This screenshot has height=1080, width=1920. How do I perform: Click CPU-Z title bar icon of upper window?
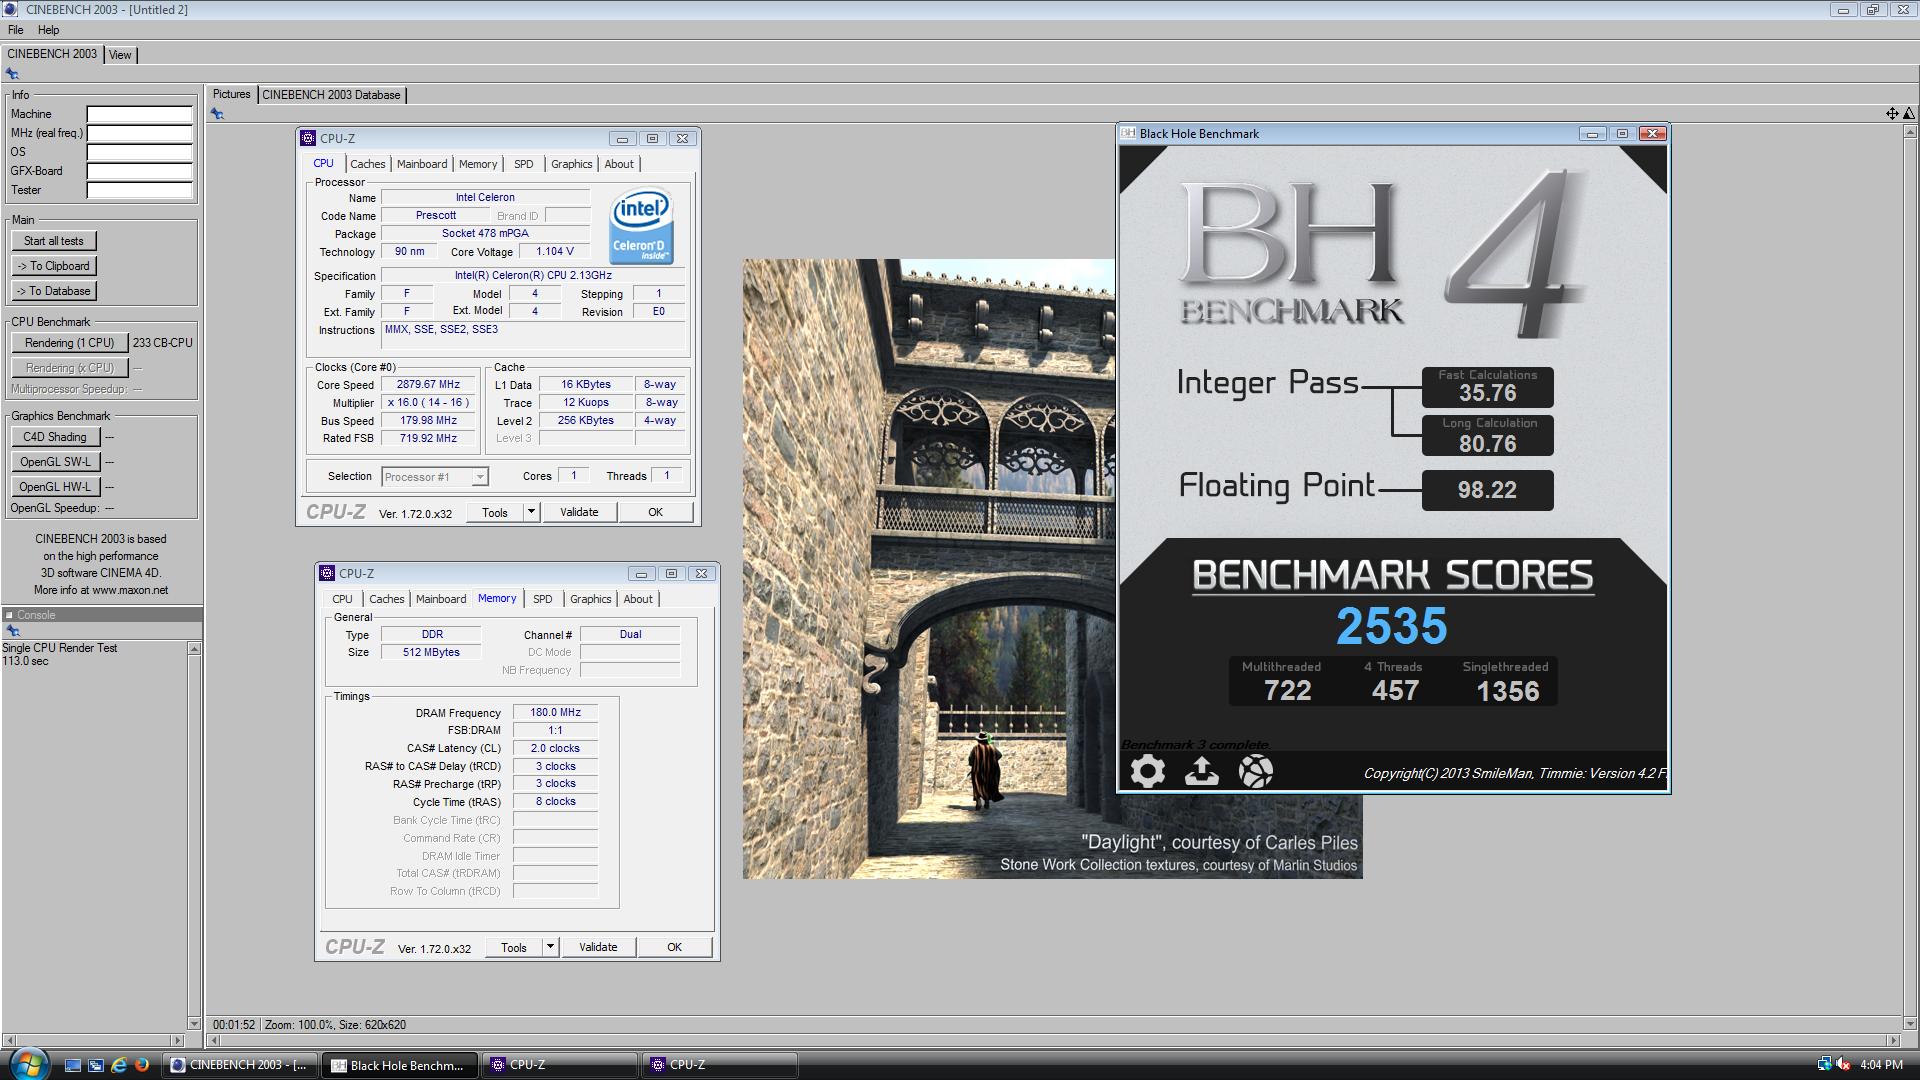(x=309, y=139)
